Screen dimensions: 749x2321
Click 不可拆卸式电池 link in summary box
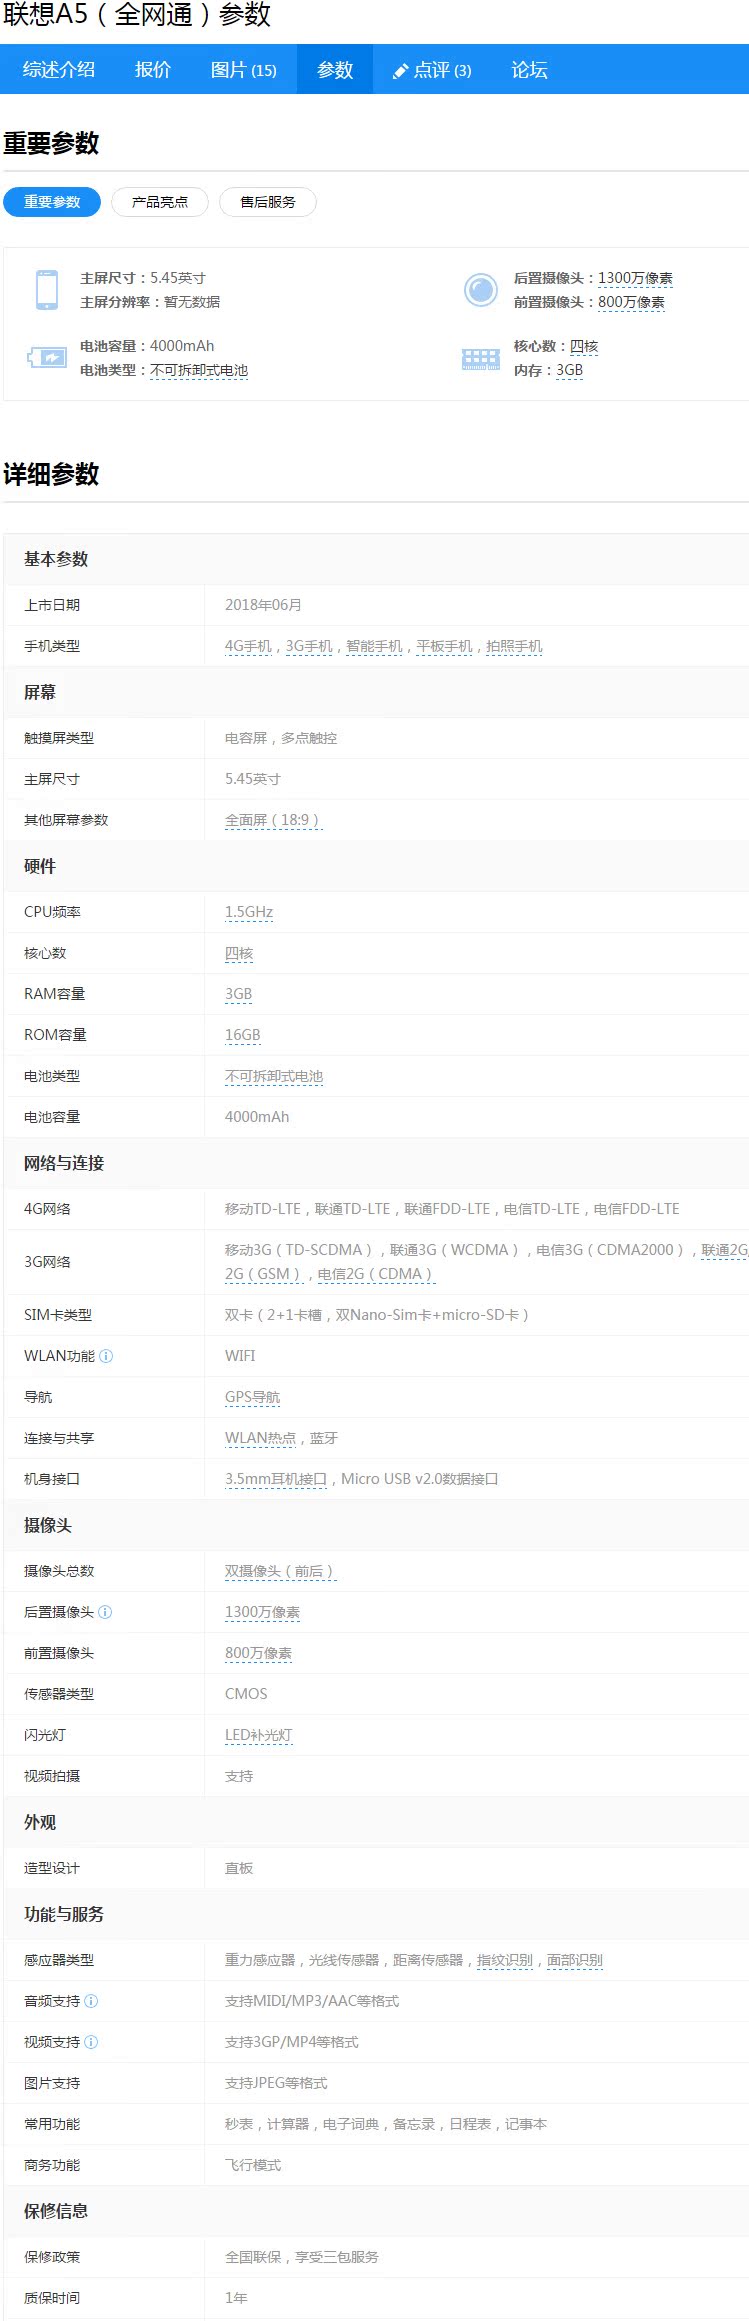(199, 370)
